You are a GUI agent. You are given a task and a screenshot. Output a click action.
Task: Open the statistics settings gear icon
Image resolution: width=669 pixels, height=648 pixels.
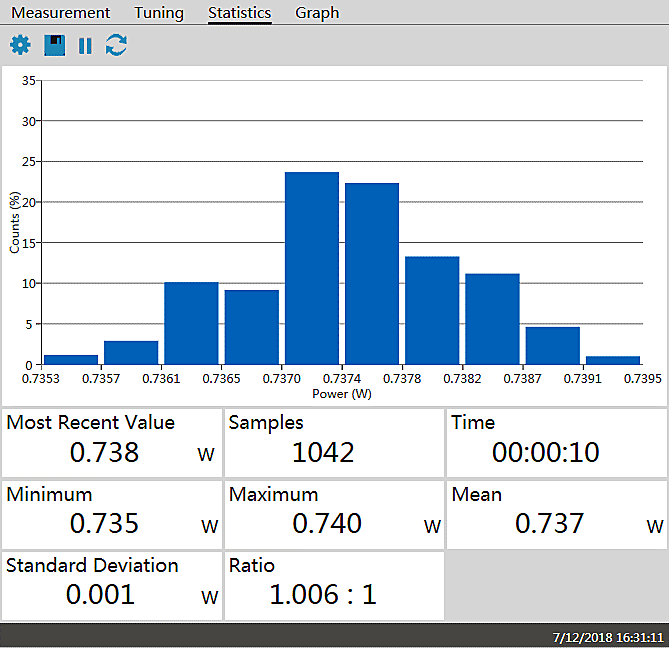[20, 45]
